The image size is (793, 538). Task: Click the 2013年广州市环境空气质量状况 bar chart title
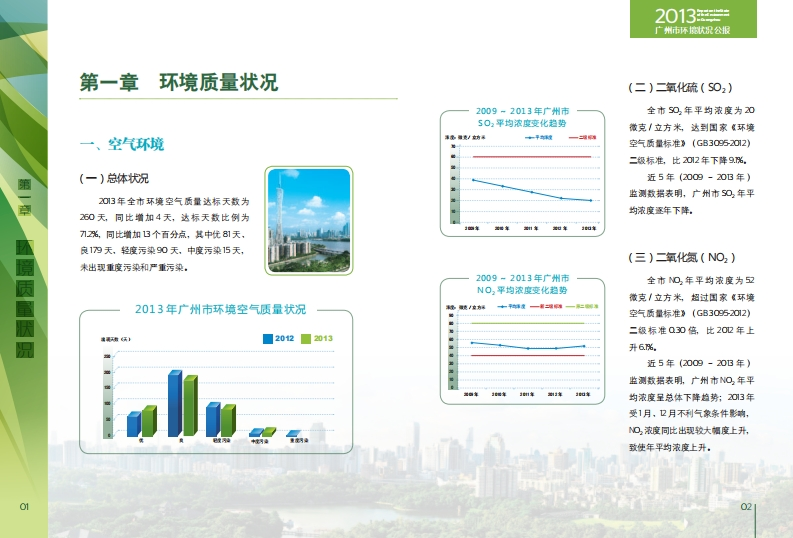(220, 309)
